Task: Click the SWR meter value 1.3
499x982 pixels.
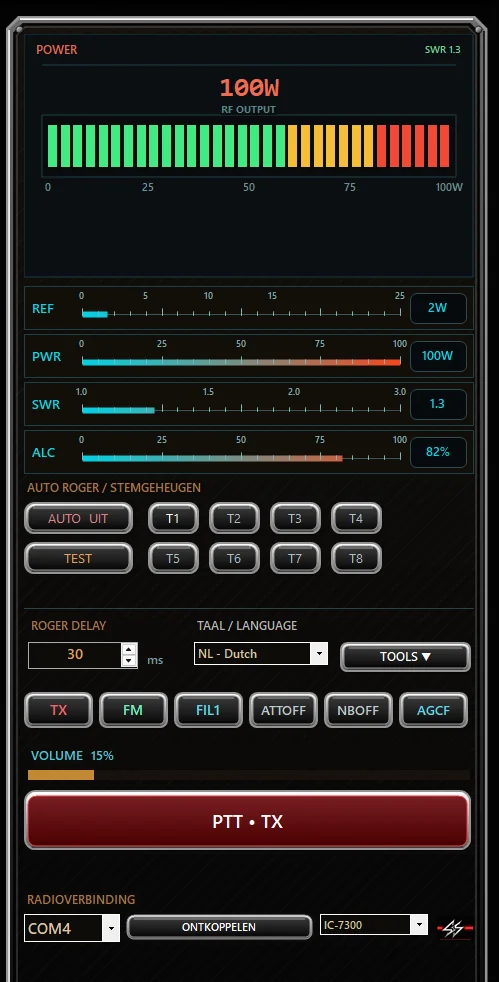Action: 438,404
